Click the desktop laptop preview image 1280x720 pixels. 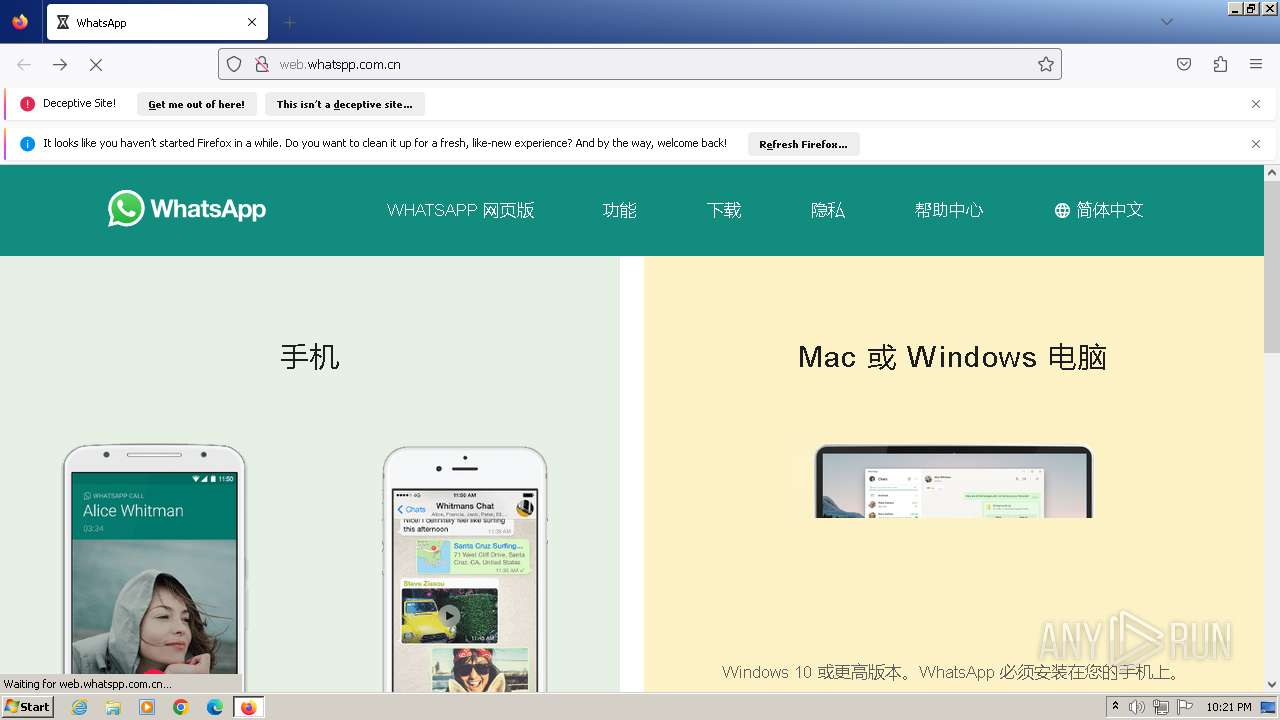pos(954,481)
